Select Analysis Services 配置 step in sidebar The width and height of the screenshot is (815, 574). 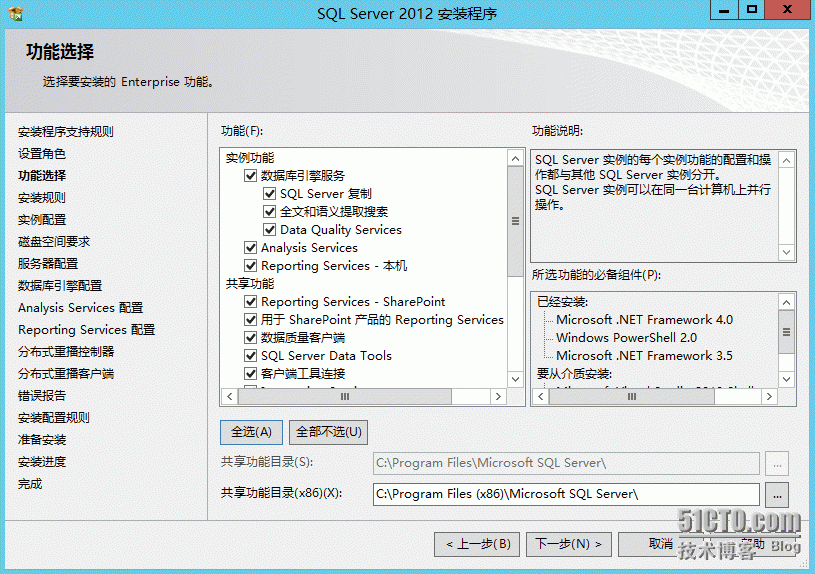coord(81,308)
